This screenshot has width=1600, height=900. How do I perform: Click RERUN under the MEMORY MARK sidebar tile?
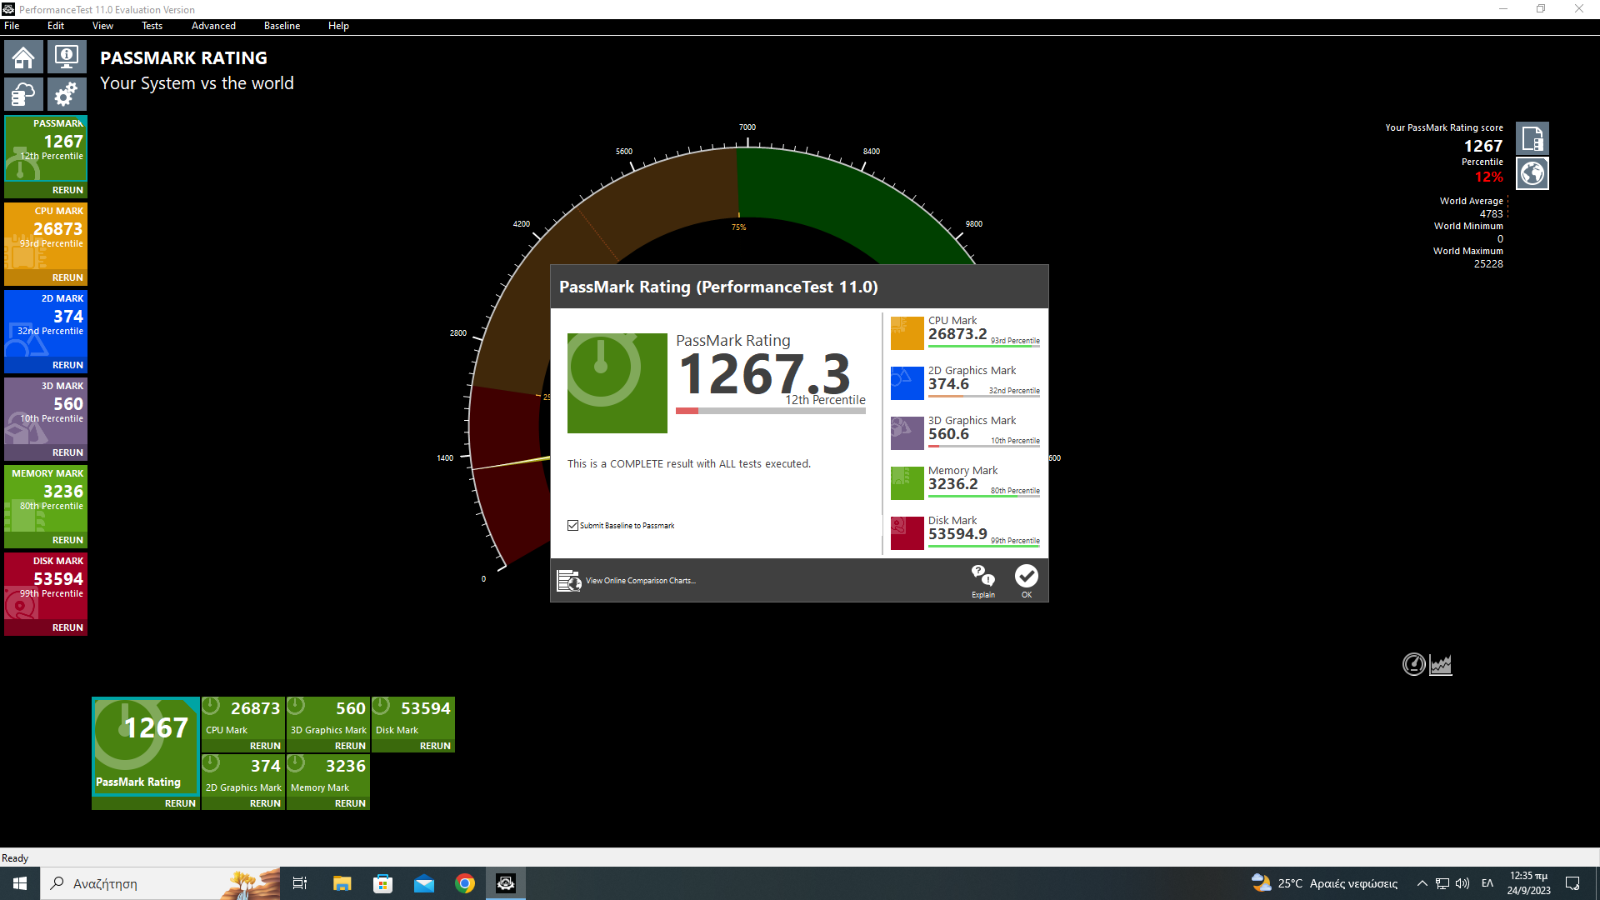click(68, 540)
